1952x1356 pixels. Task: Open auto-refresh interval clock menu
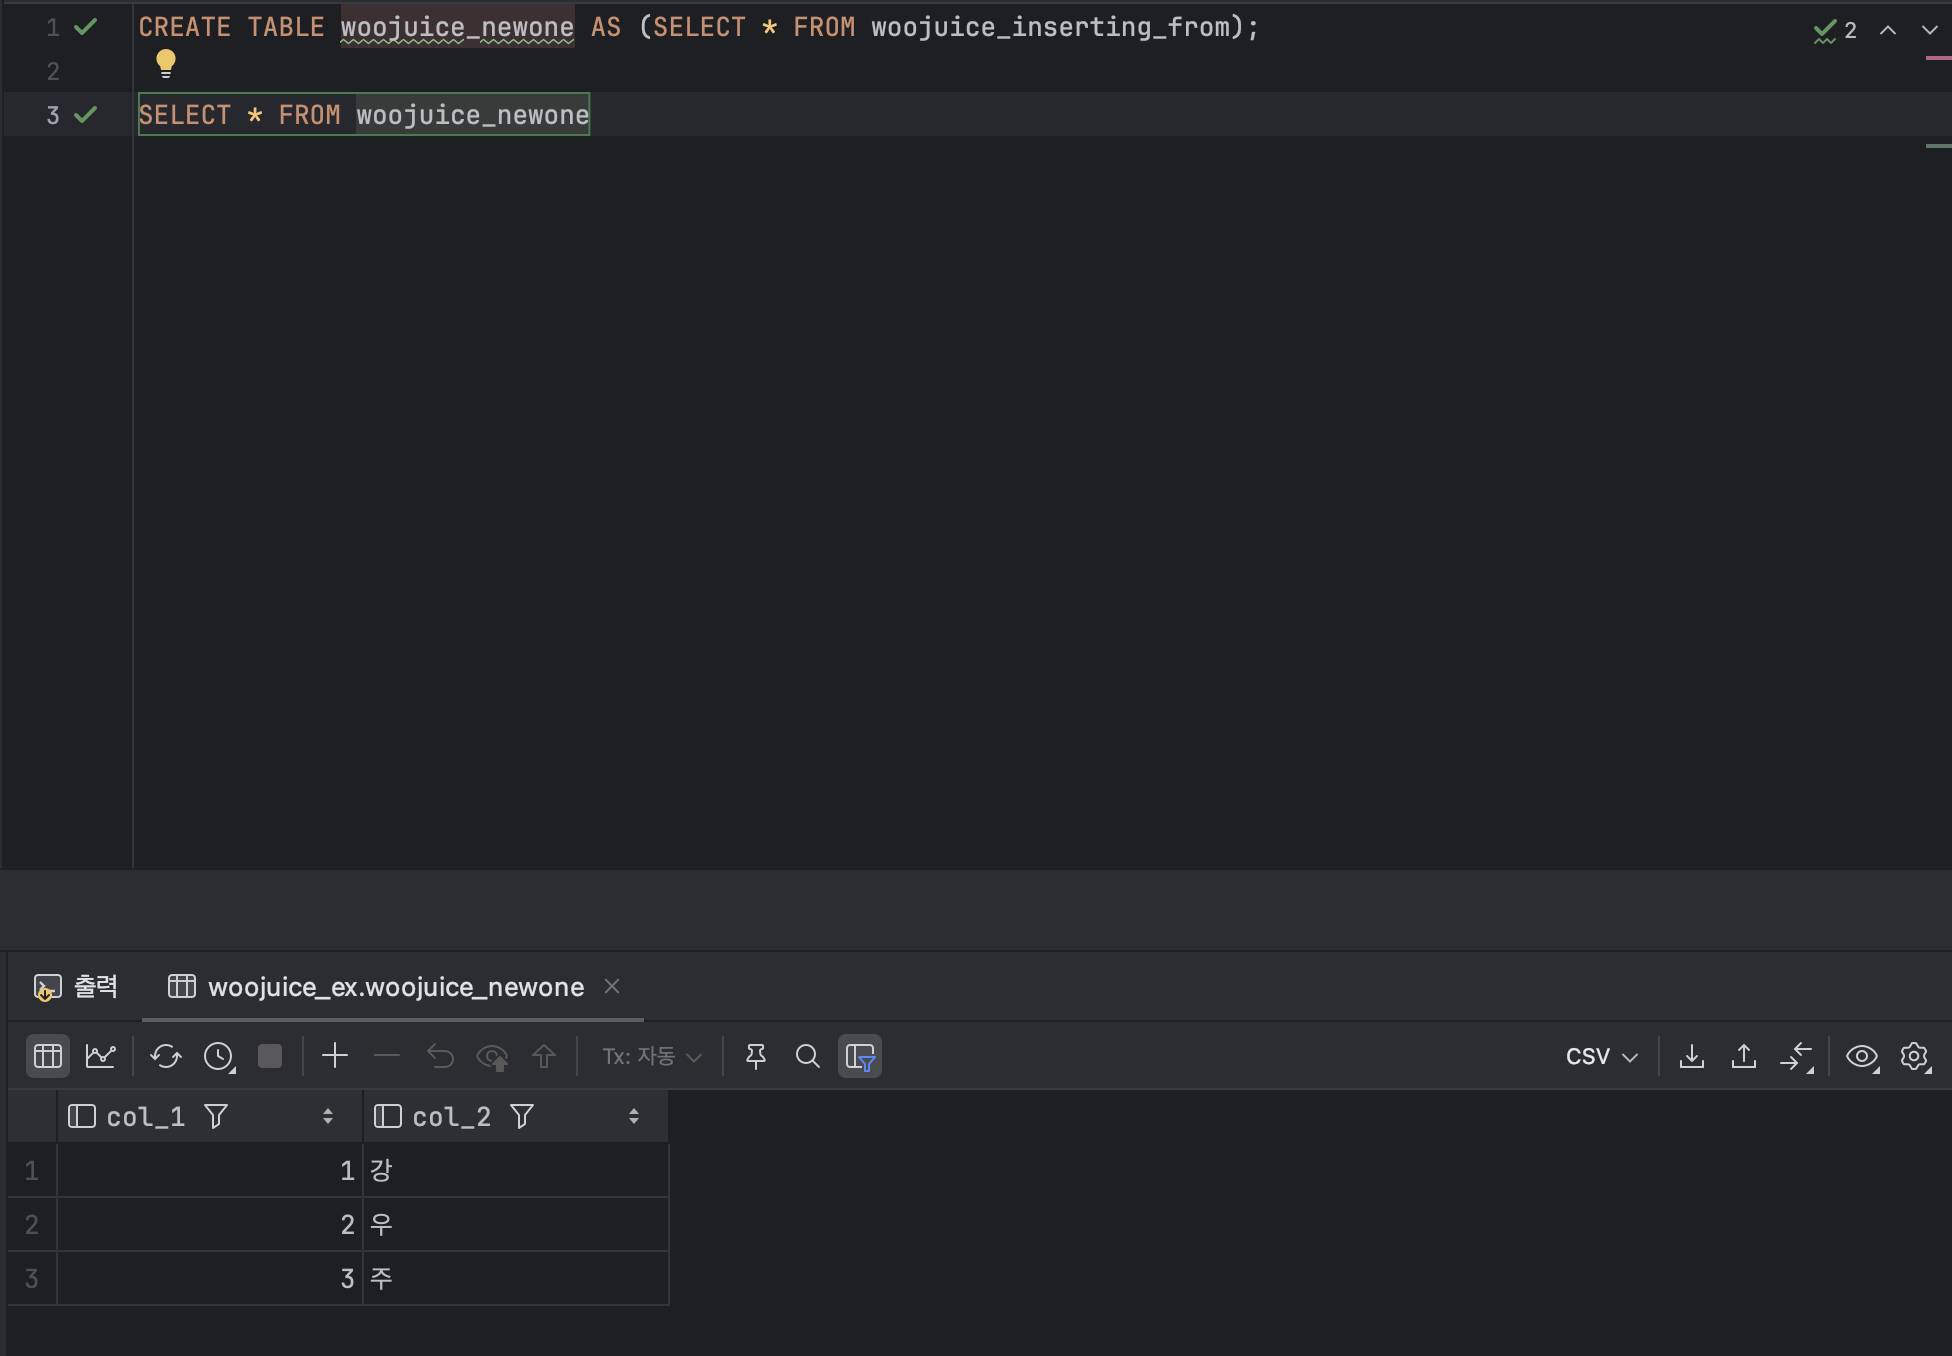point(219,1056)
